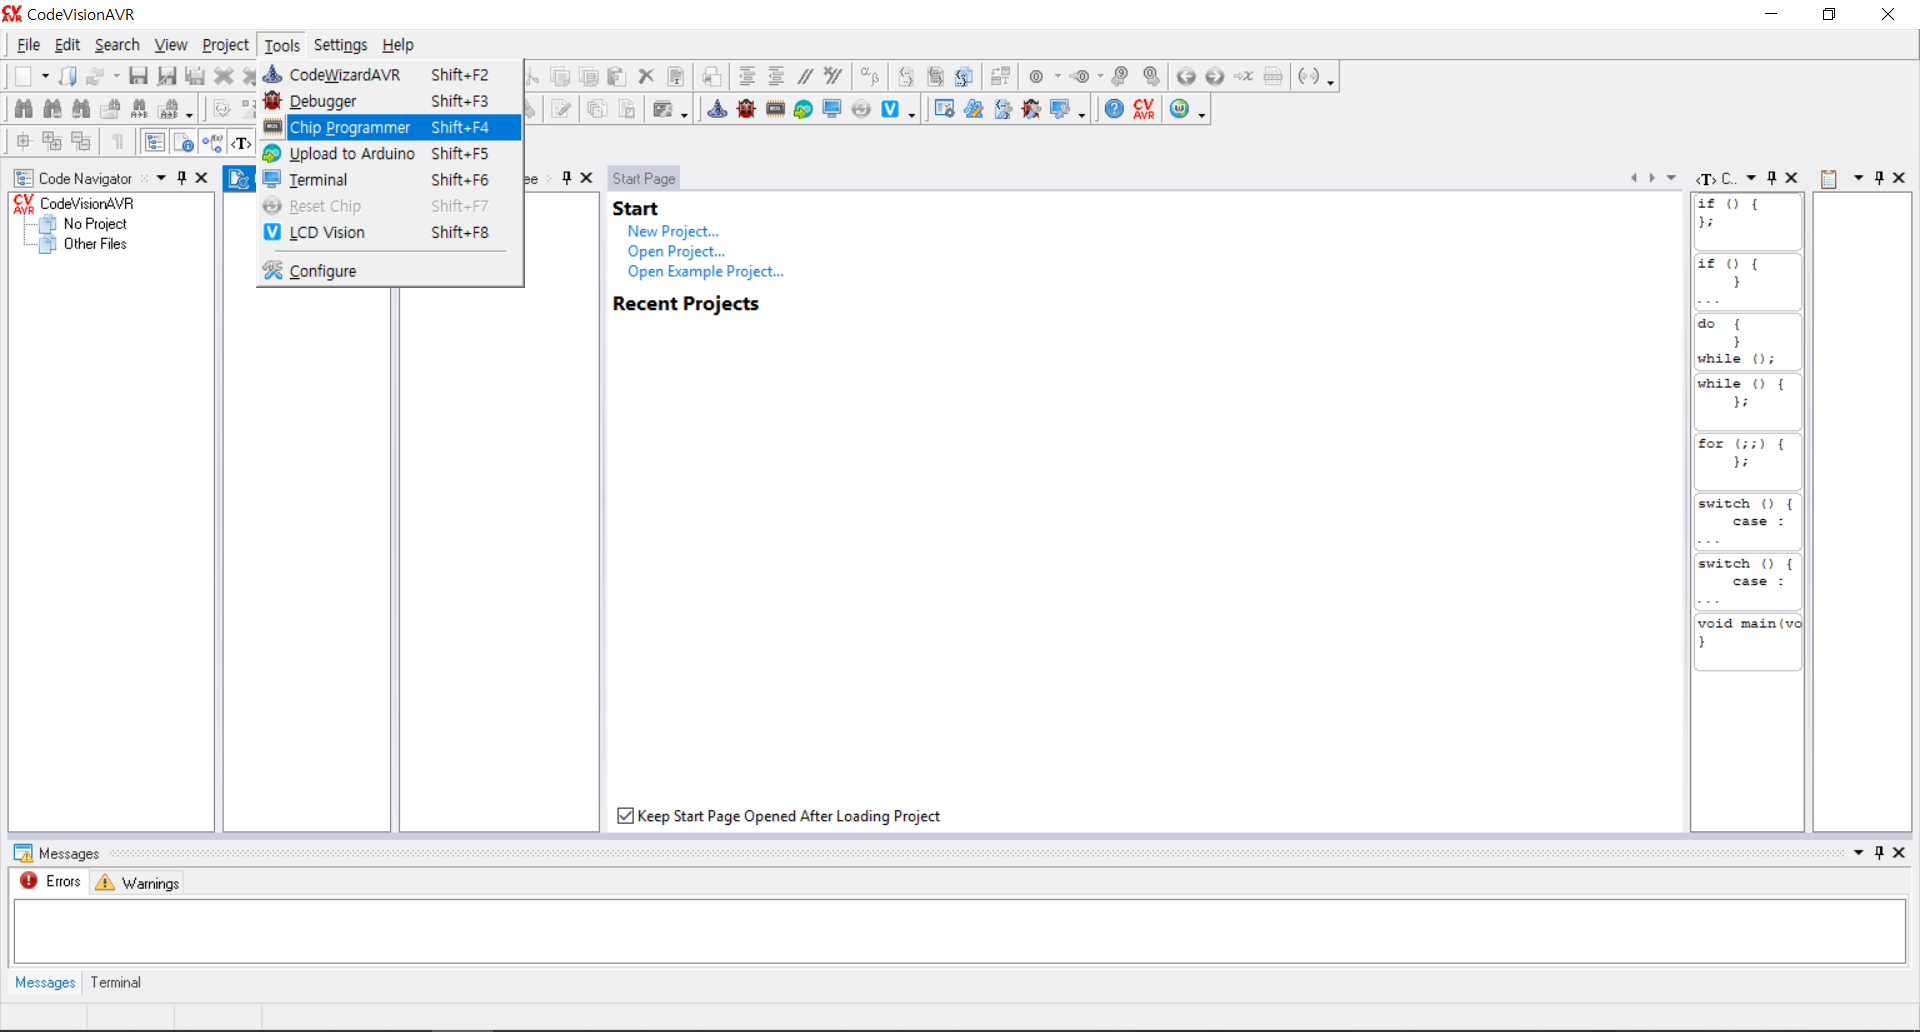The width and height of the screenshot is (1920, 1032).
Task: Click the Function Call Tree toolbar icon
Action: tap(212, 142)
